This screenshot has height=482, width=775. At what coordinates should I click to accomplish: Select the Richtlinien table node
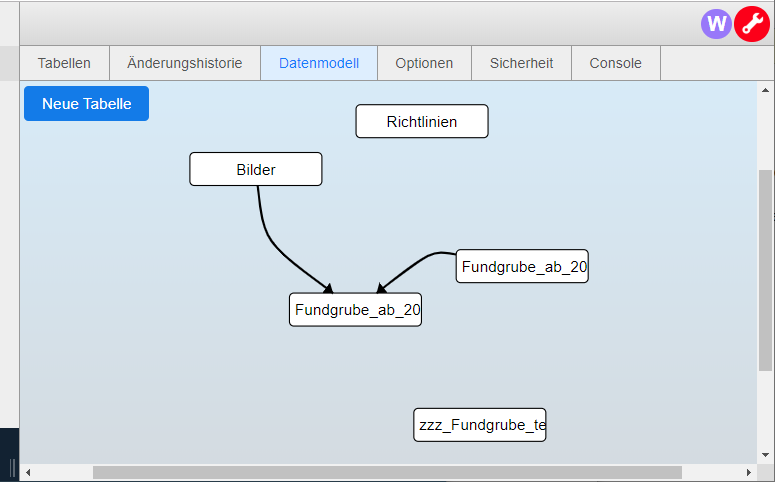point(422,122)
